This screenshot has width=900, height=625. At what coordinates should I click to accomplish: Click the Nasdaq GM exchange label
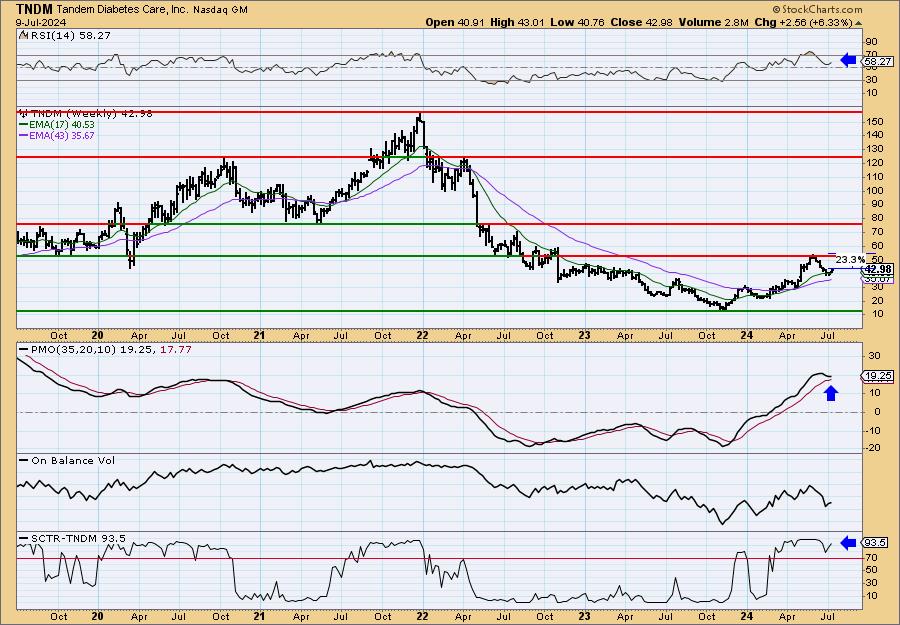coord(220,10)
